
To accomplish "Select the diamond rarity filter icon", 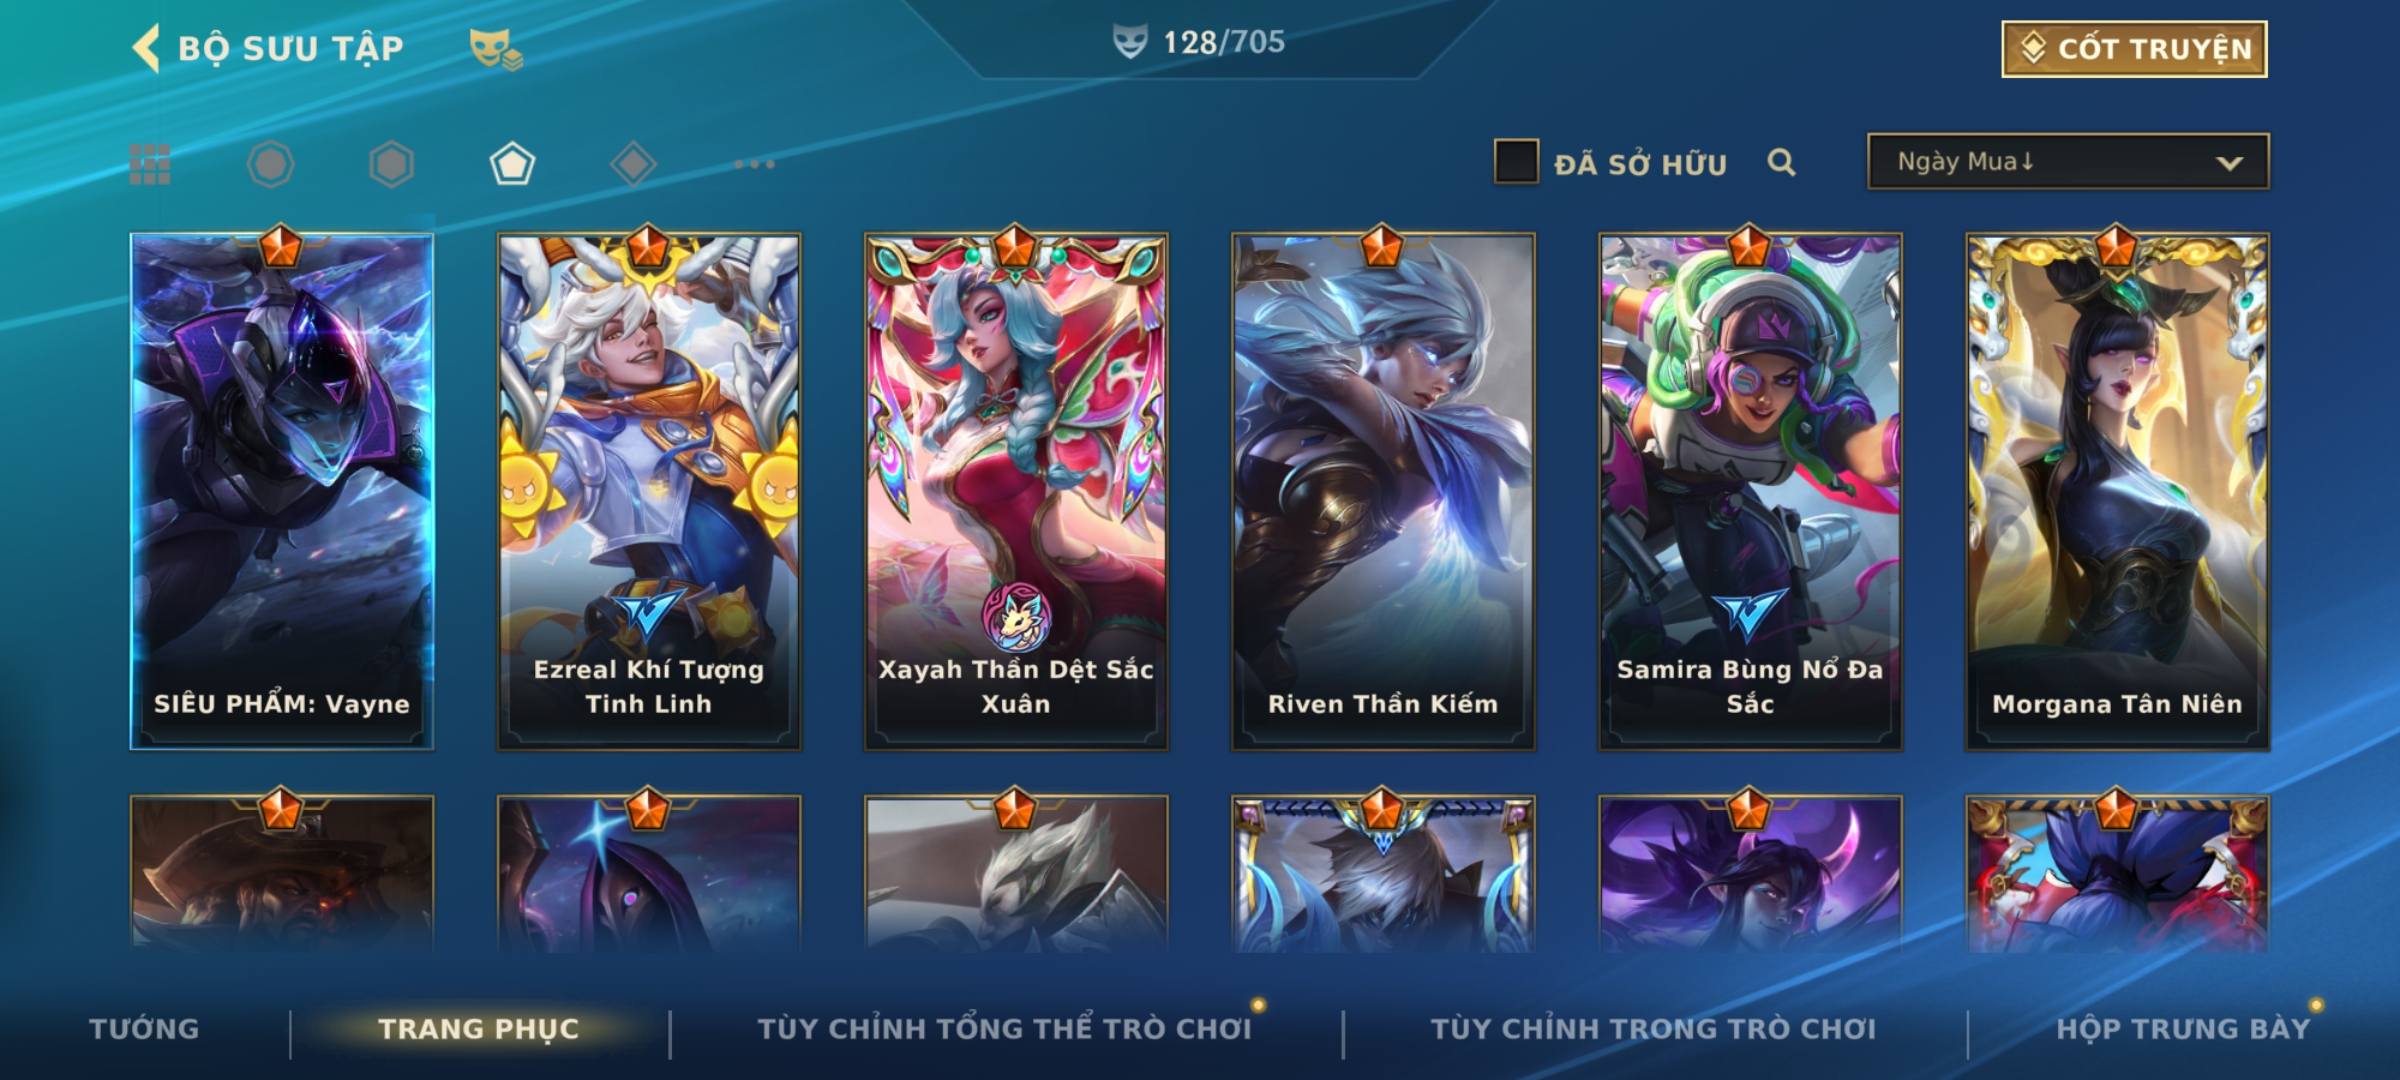I will point(633,164).
